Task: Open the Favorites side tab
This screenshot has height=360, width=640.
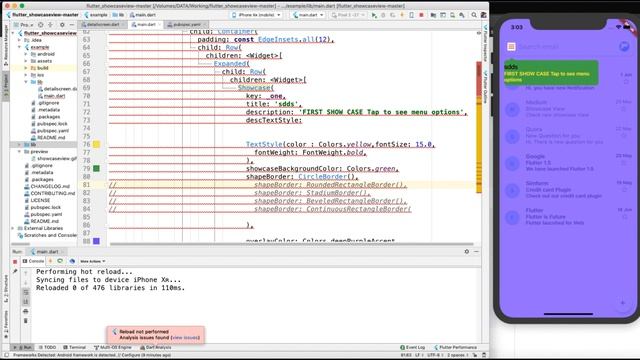Action: (6, 325)
